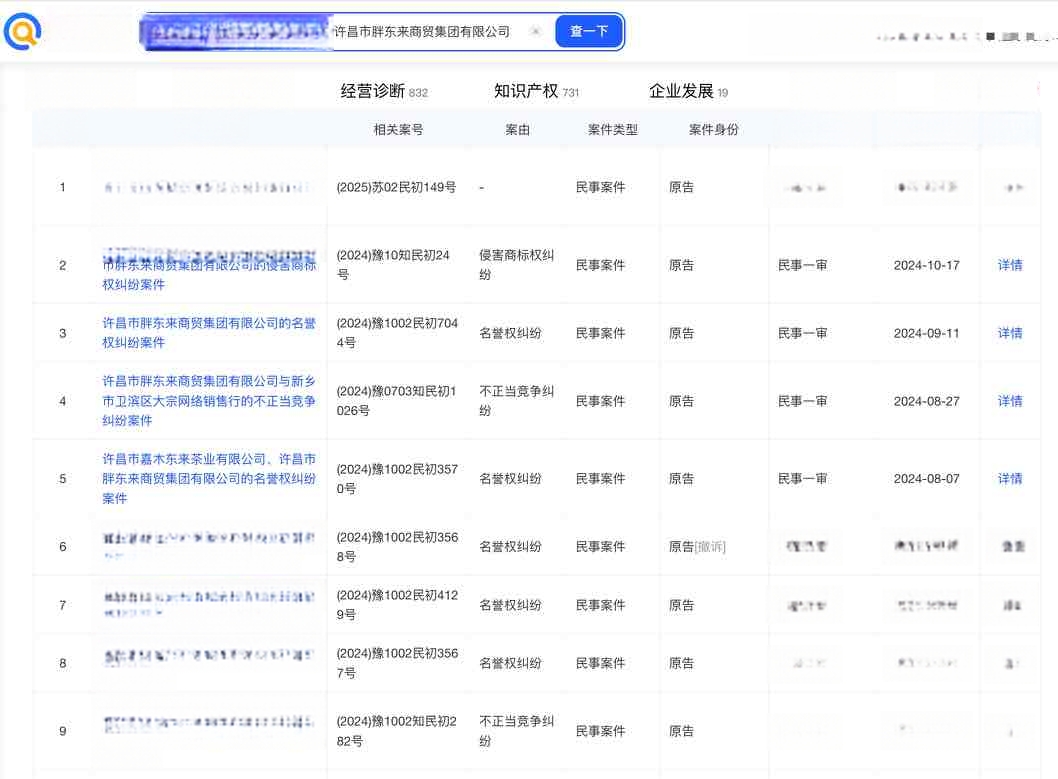The width and height of the screenshot is (1058, 779).
Task: Open 许昌市胖东来商贸集团有限公司的名誉权纠纷案件 link
Action: (208, 333)
